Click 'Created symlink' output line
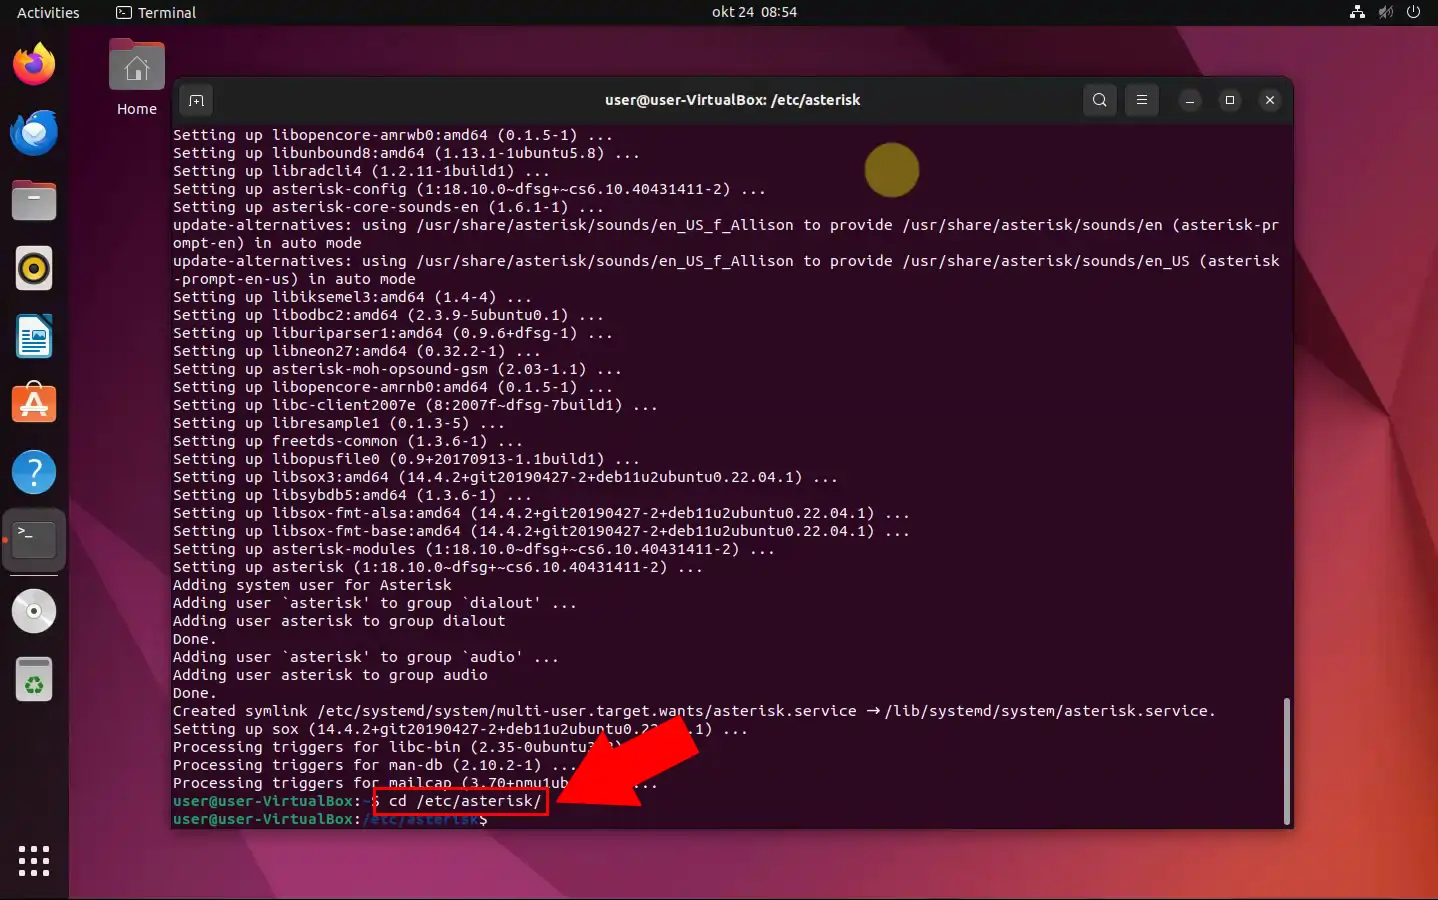This screenshot has width=1438, height=900. pos(694,711)
